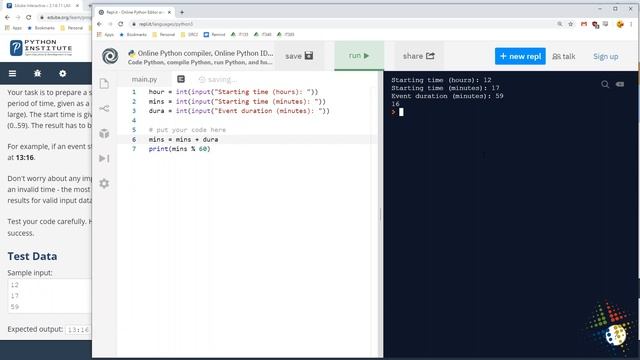
Task: Clear the console with the eraser icon
Action: (x=620, y=84)
